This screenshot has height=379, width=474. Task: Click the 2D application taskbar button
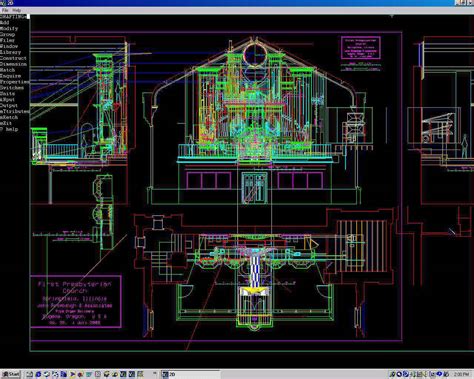click(x=190, y=374)
